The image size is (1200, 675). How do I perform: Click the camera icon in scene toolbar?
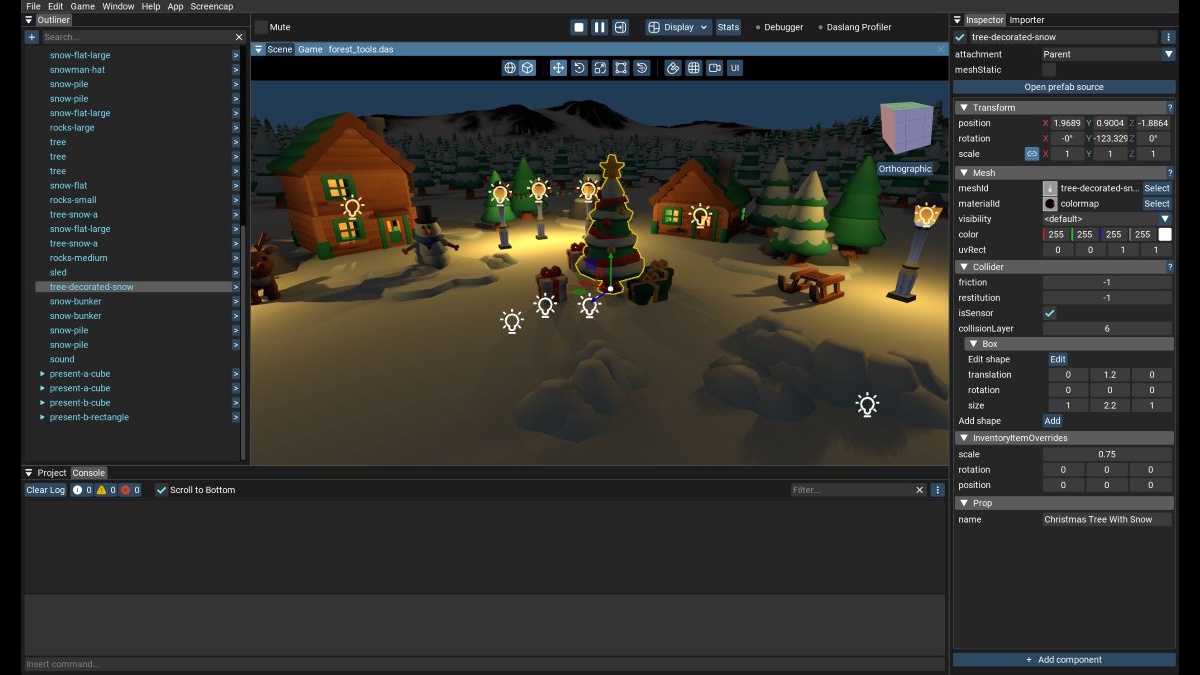(714, 68)
